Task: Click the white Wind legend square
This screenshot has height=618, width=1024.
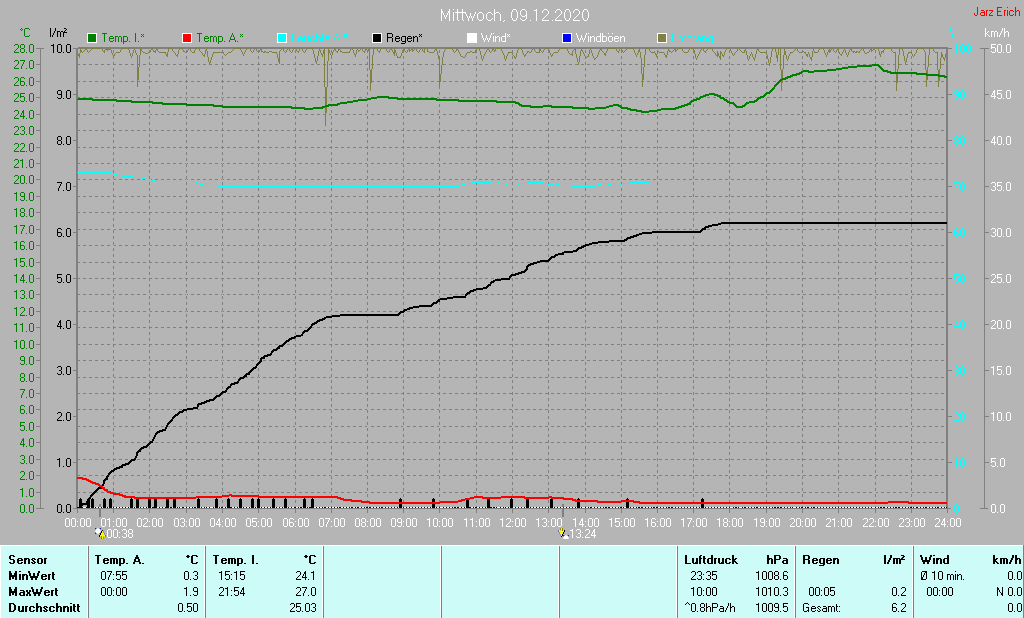Action: 472,38
